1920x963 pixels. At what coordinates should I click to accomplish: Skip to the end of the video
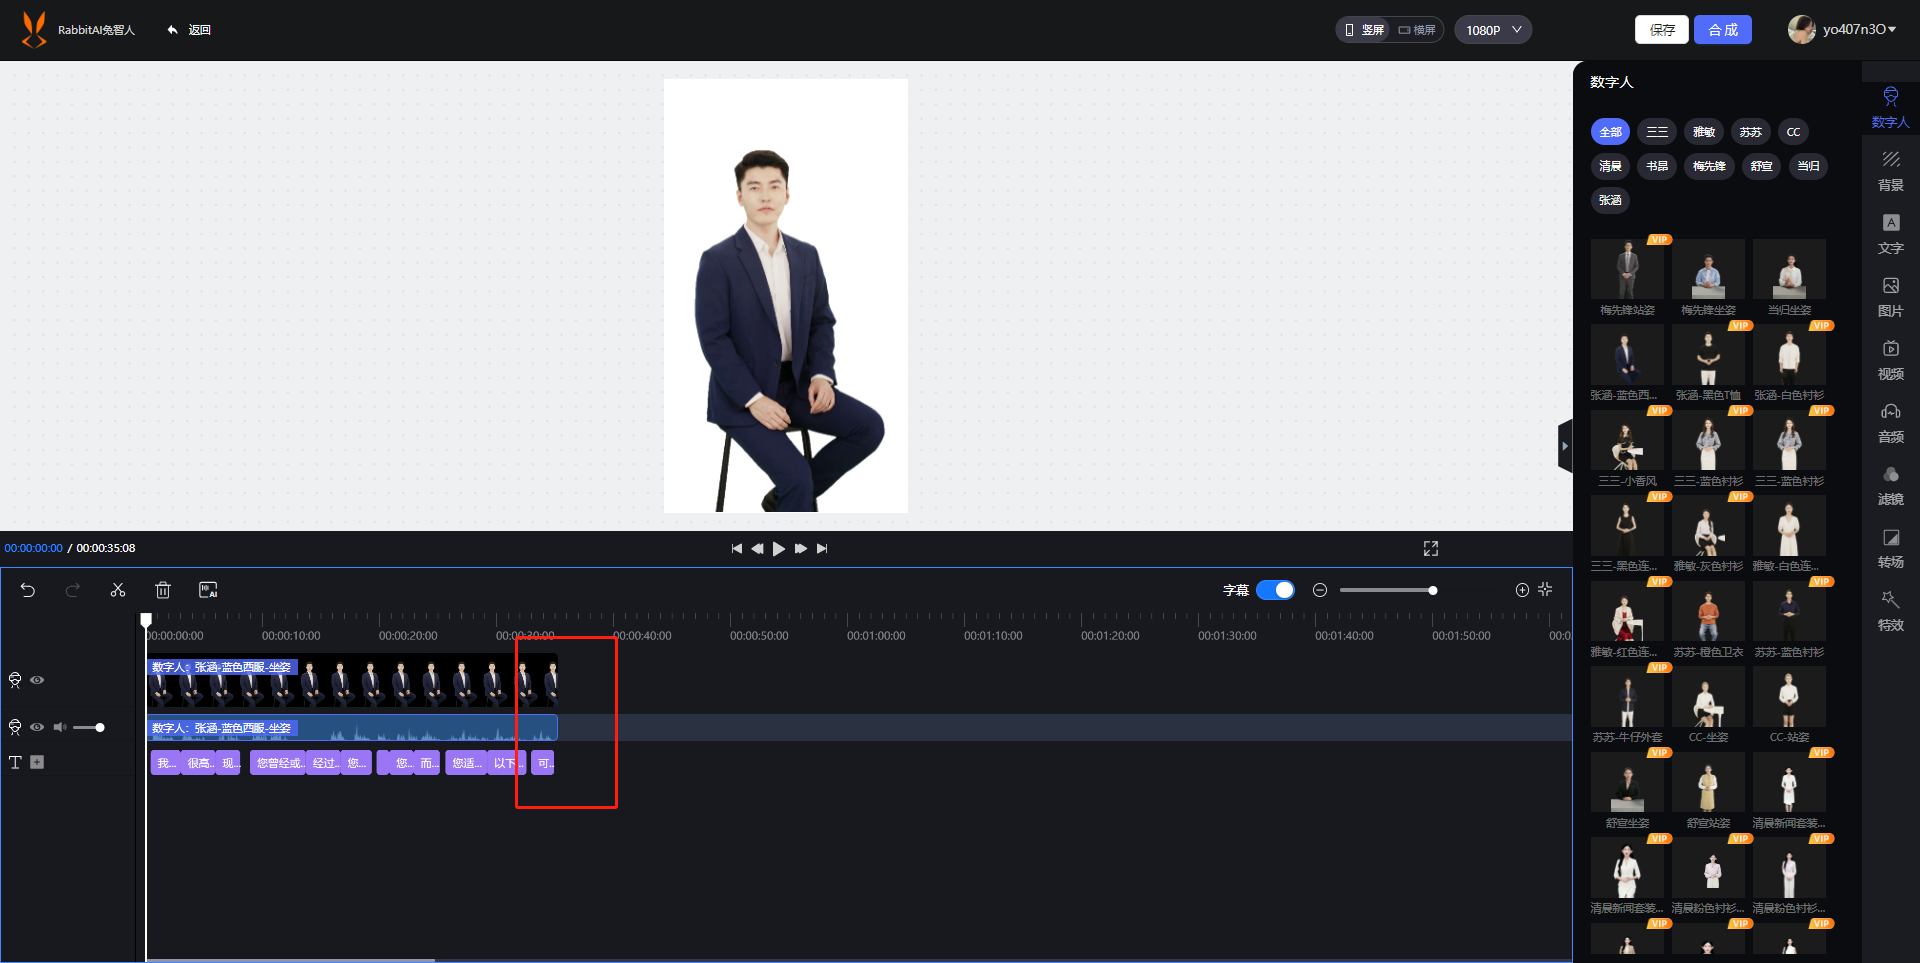(x=822, y=548)
